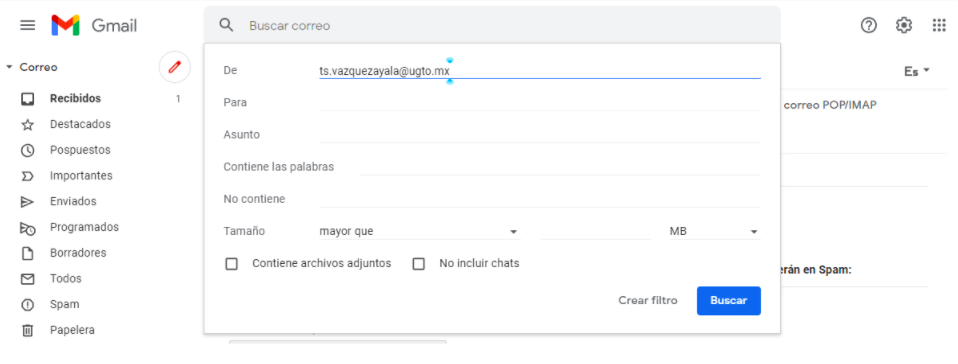Click the De field with email address

[x=539, y=71]
